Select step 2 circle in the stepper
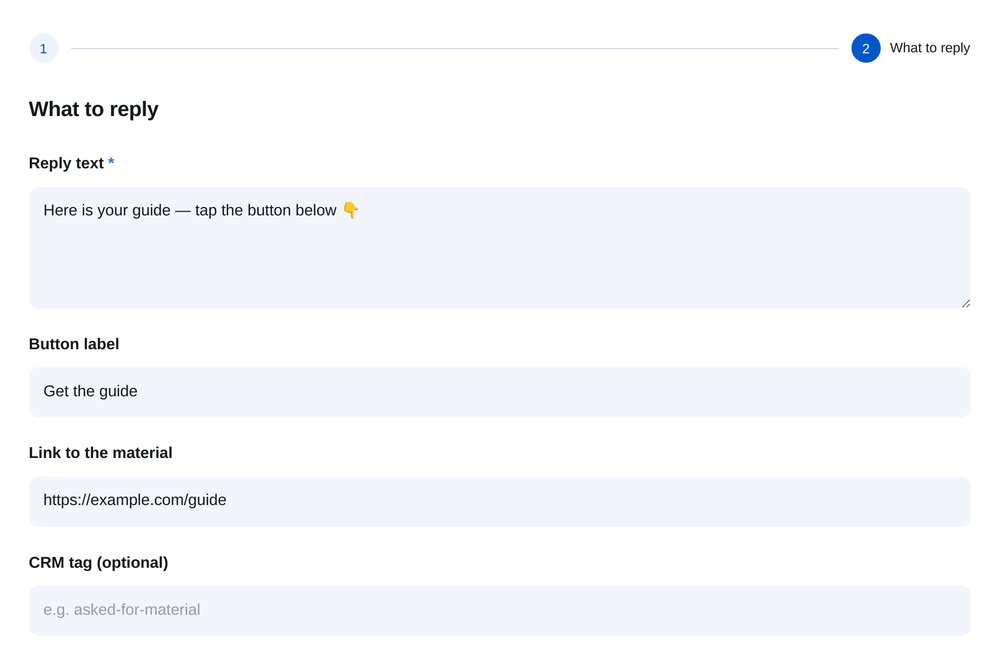The image size is (1000, 665). tap(865, 48)
